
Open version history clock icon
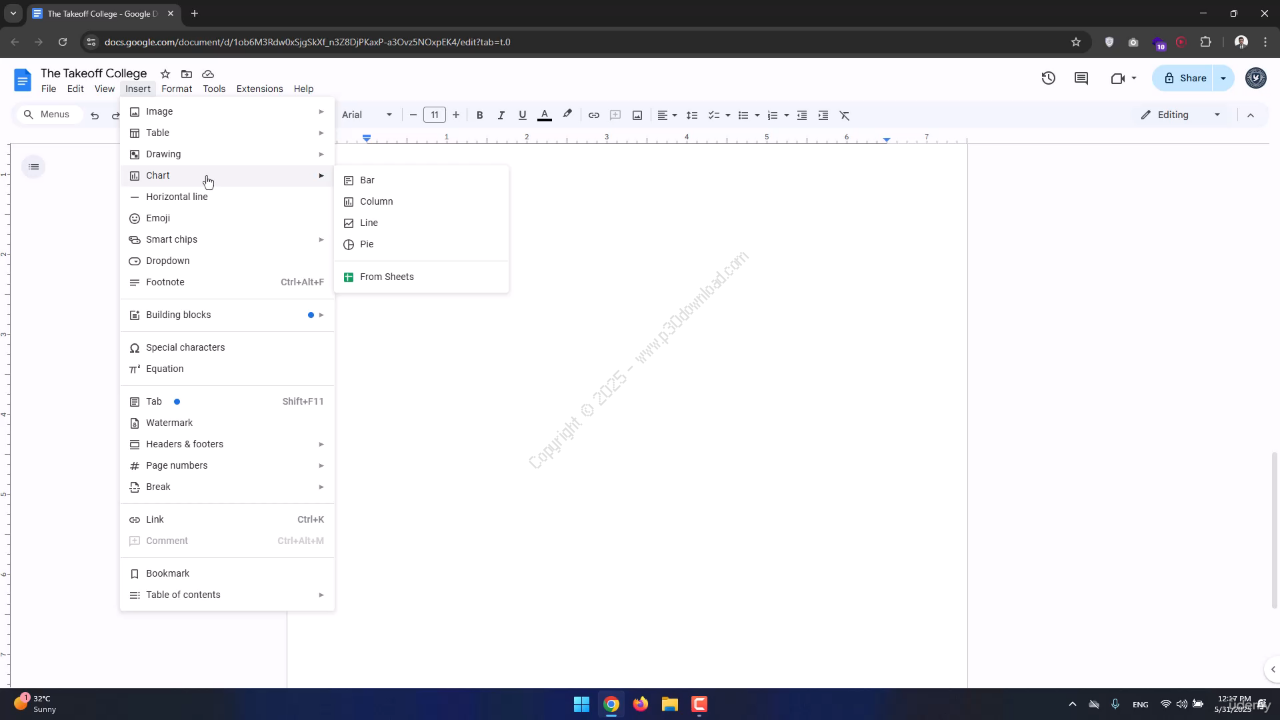coord(1048,78)
